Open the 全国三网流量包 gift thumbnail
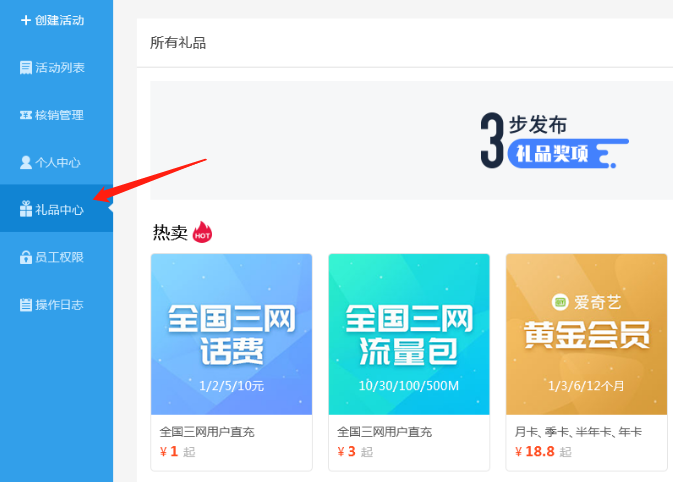The image size is (673, 482). pos(409,334)
